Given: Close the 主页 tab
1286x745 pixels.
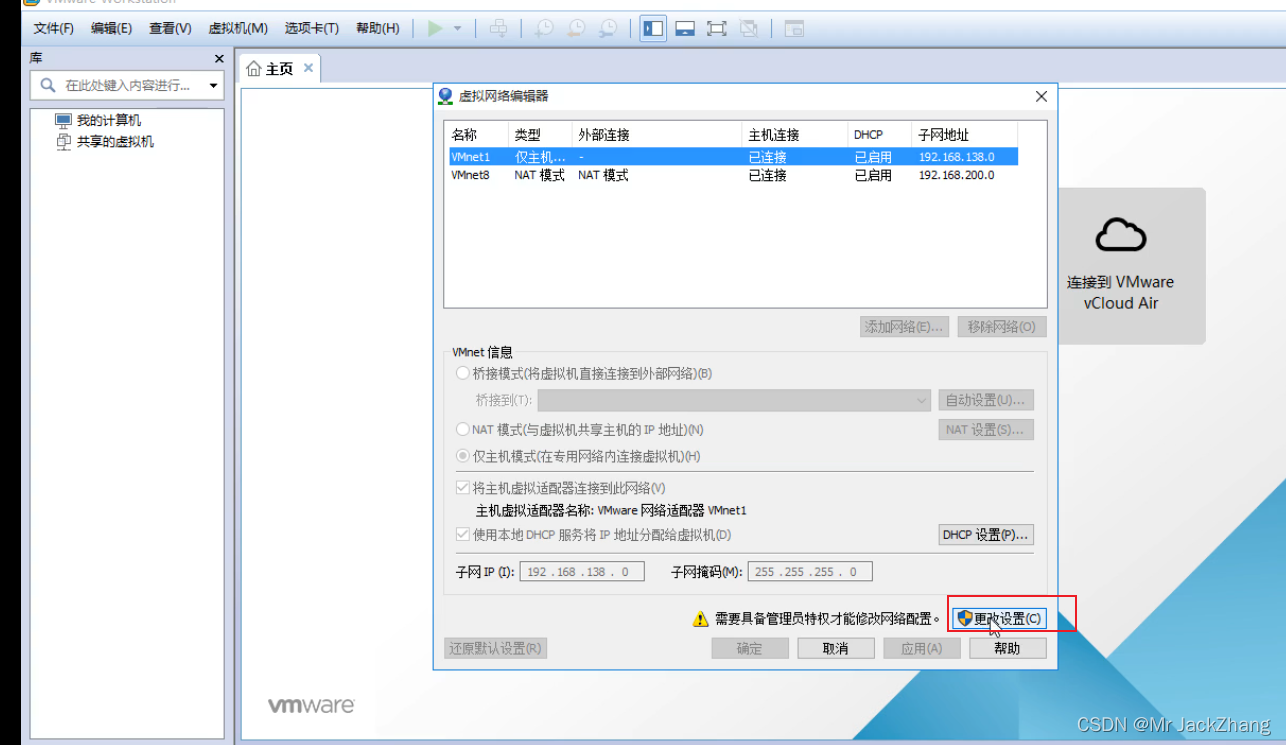Looking at the screenshot, I should coord(308,68).
